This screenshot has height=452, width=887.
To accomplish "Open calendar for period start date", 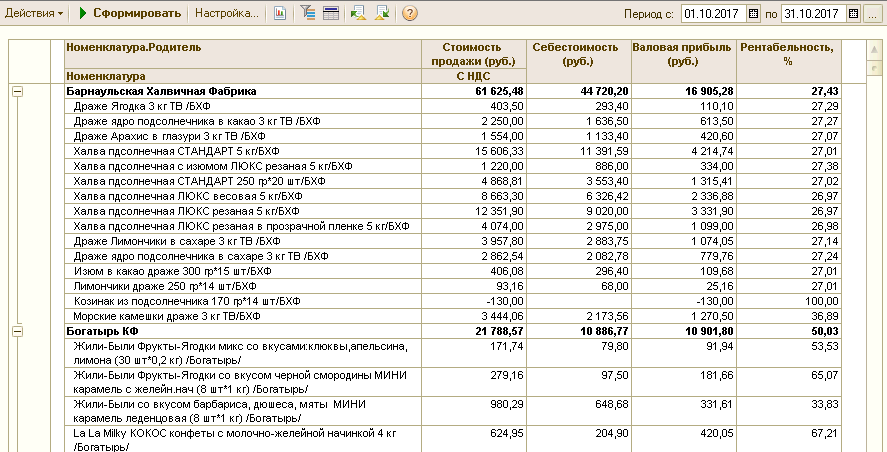I will click(752, 14).
